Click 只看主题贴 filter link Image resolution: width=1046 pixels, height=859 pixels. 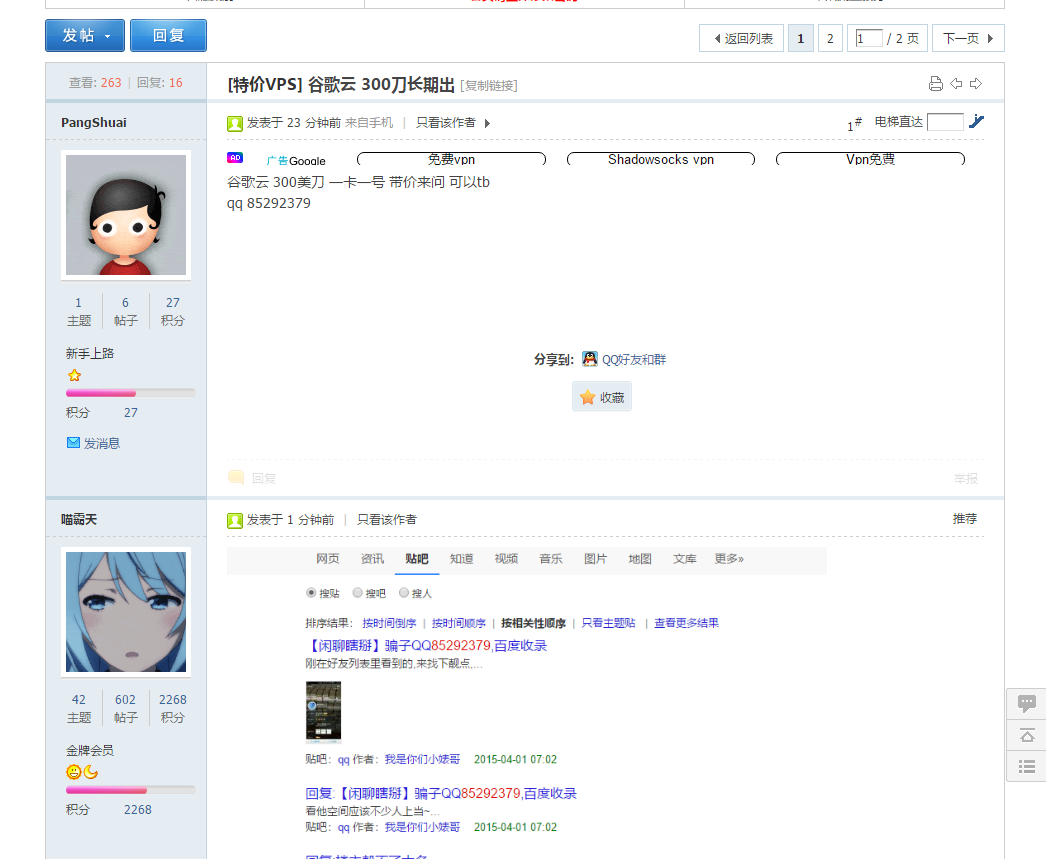pyautogui.click(x=608, y=623)
